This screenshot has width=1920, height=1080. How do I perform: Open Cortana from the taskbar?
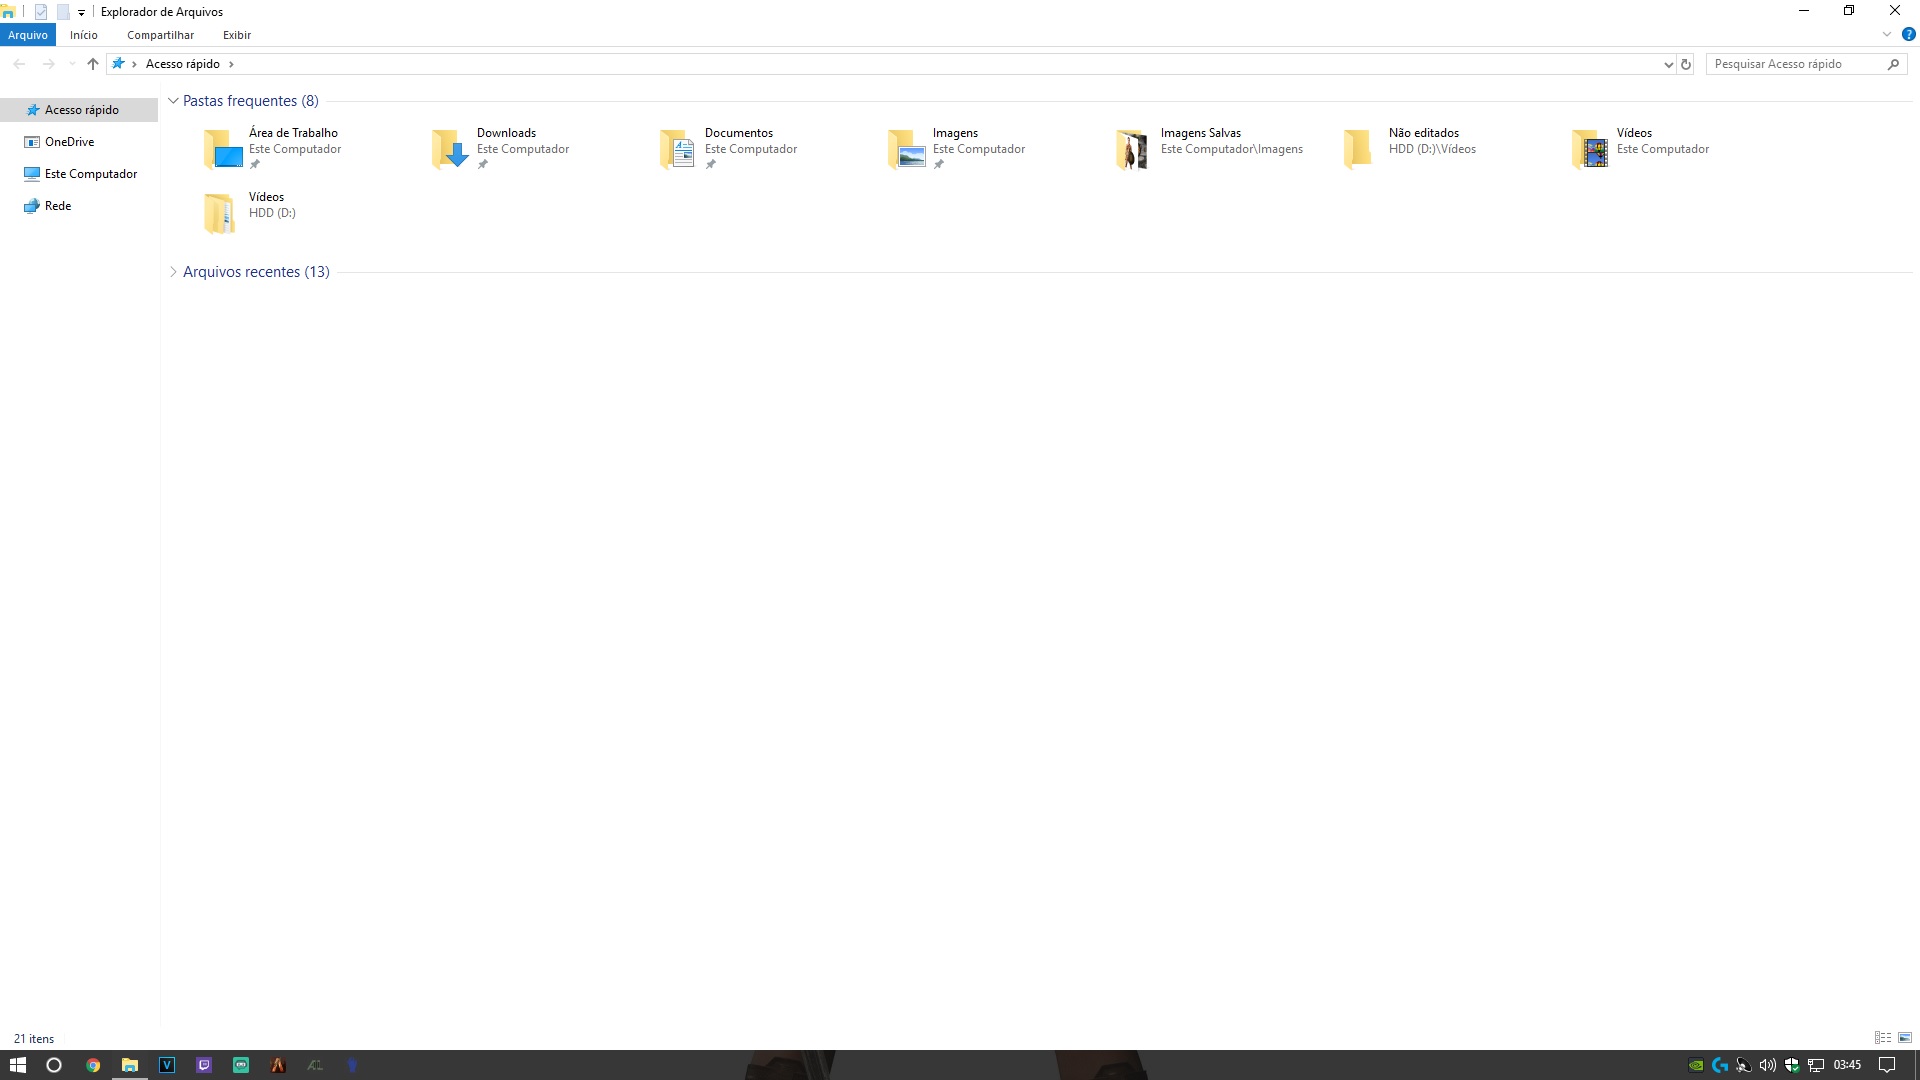point(54,1065)
